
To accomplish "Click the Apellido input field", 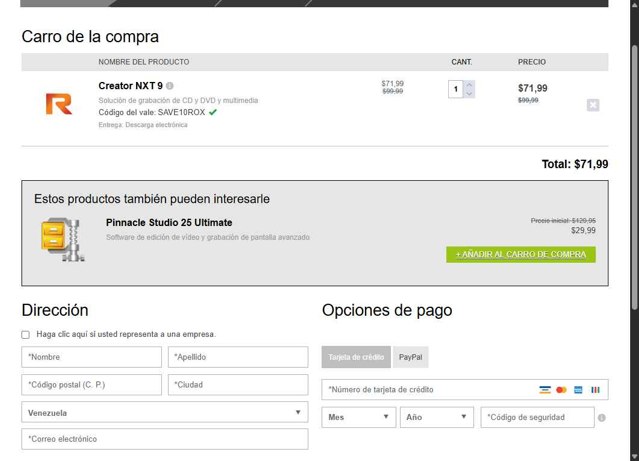I will coord(238,357).
